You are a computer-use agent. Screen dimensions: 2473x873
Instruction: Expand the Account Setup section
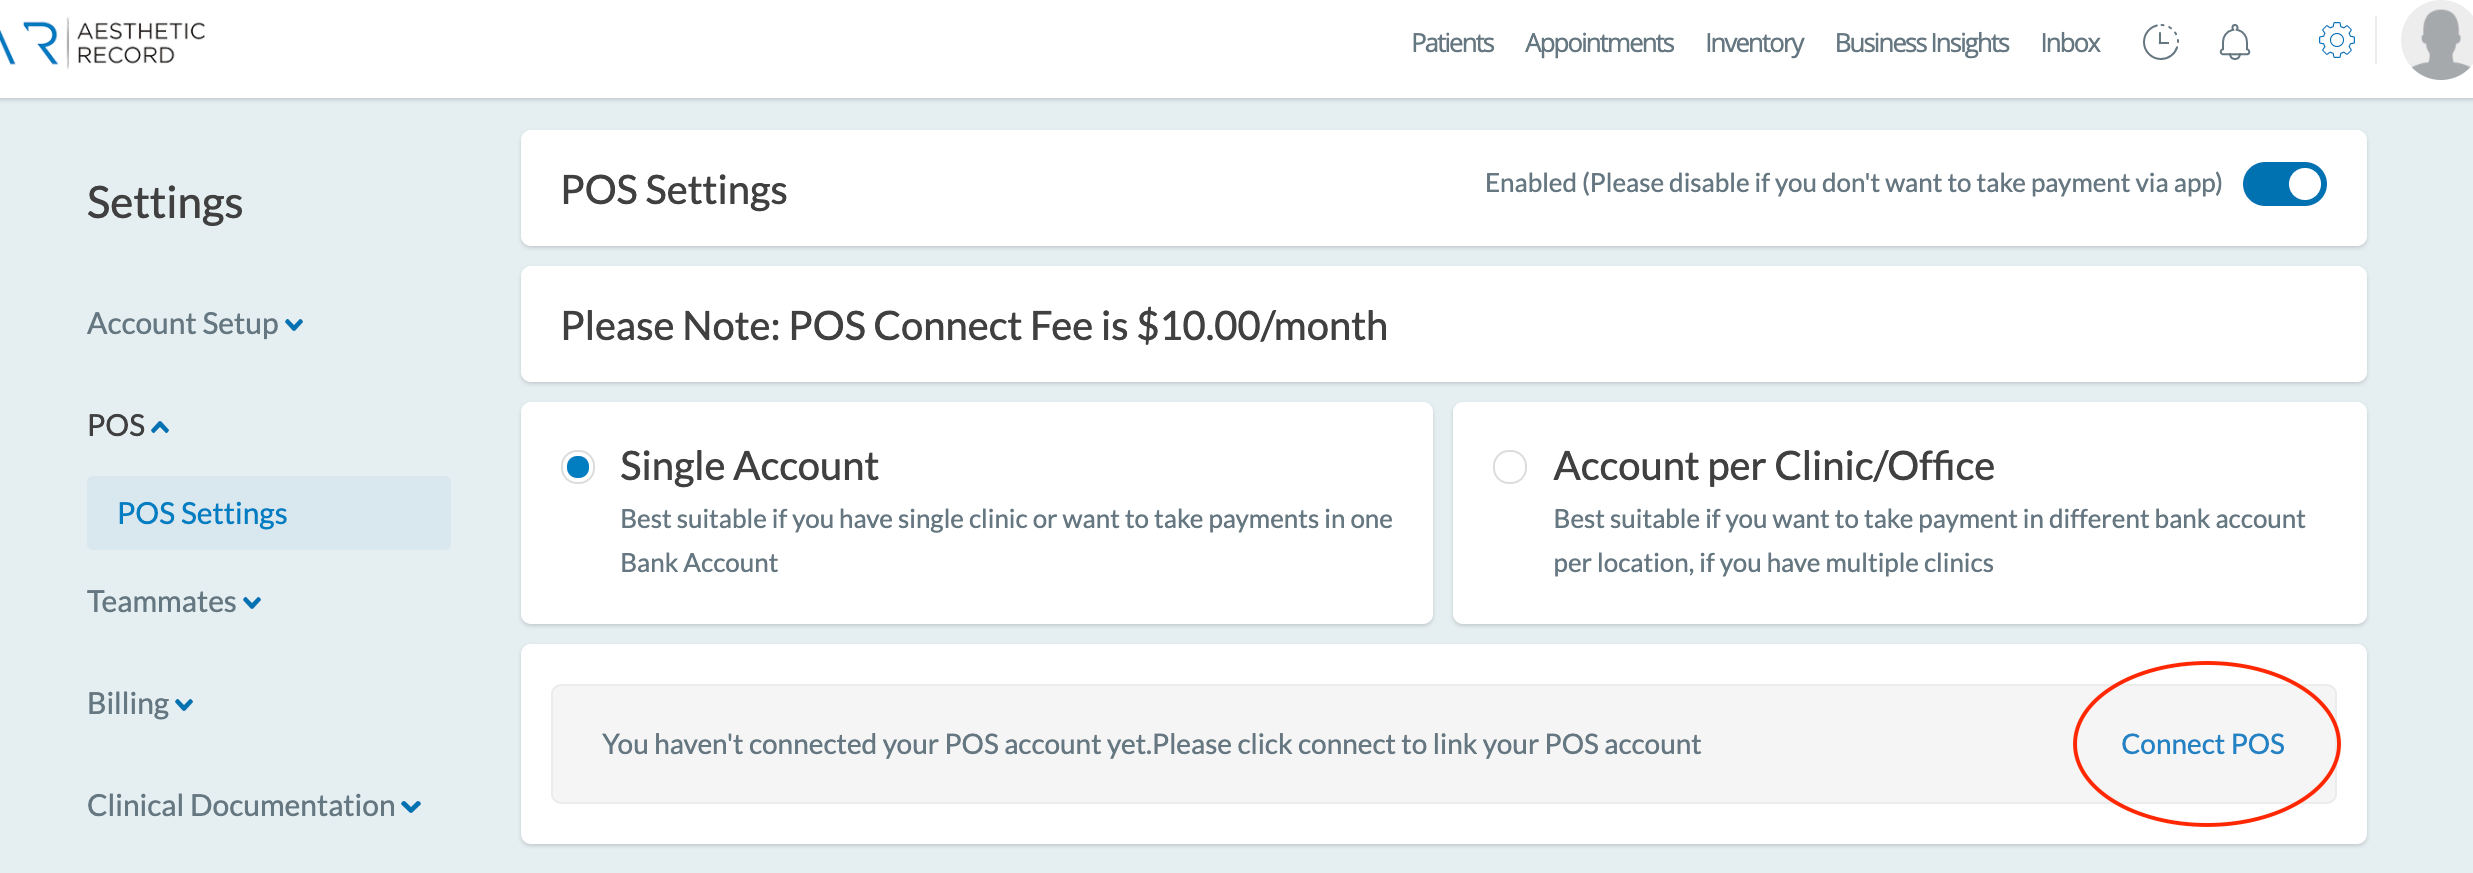(x=195, y=324)
